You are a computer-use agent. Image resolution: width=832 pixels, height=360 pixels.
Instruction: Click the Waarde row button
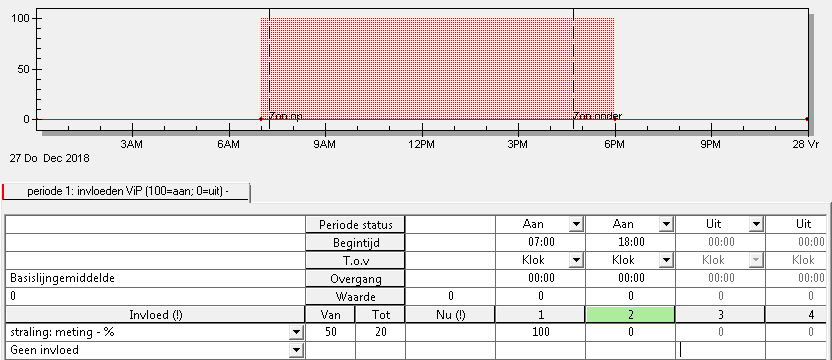[355, 296]
